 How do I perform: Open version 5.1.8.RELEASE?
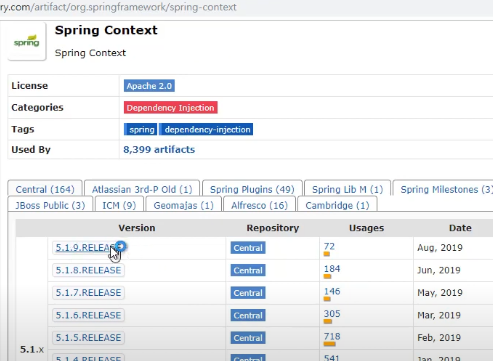(88, 270)
